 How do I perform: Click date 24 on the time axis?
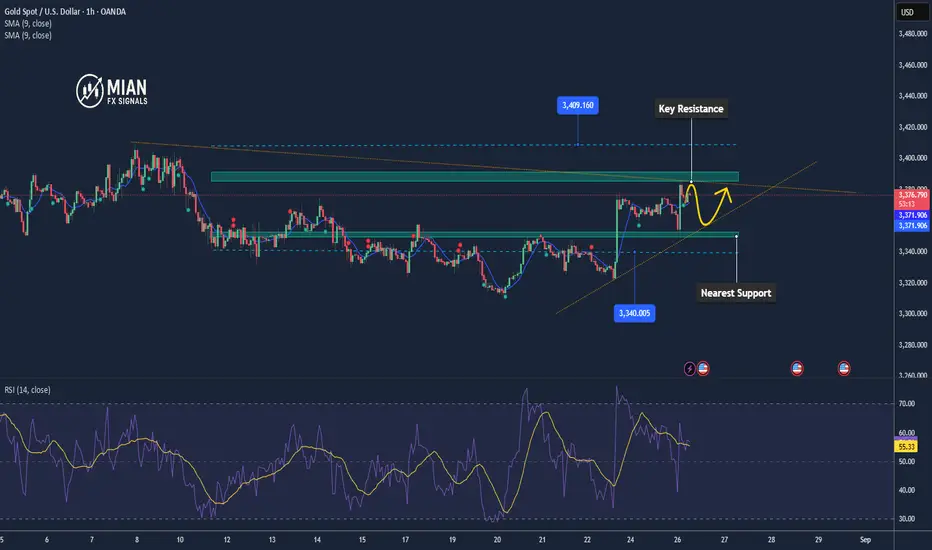coord(630,540)
